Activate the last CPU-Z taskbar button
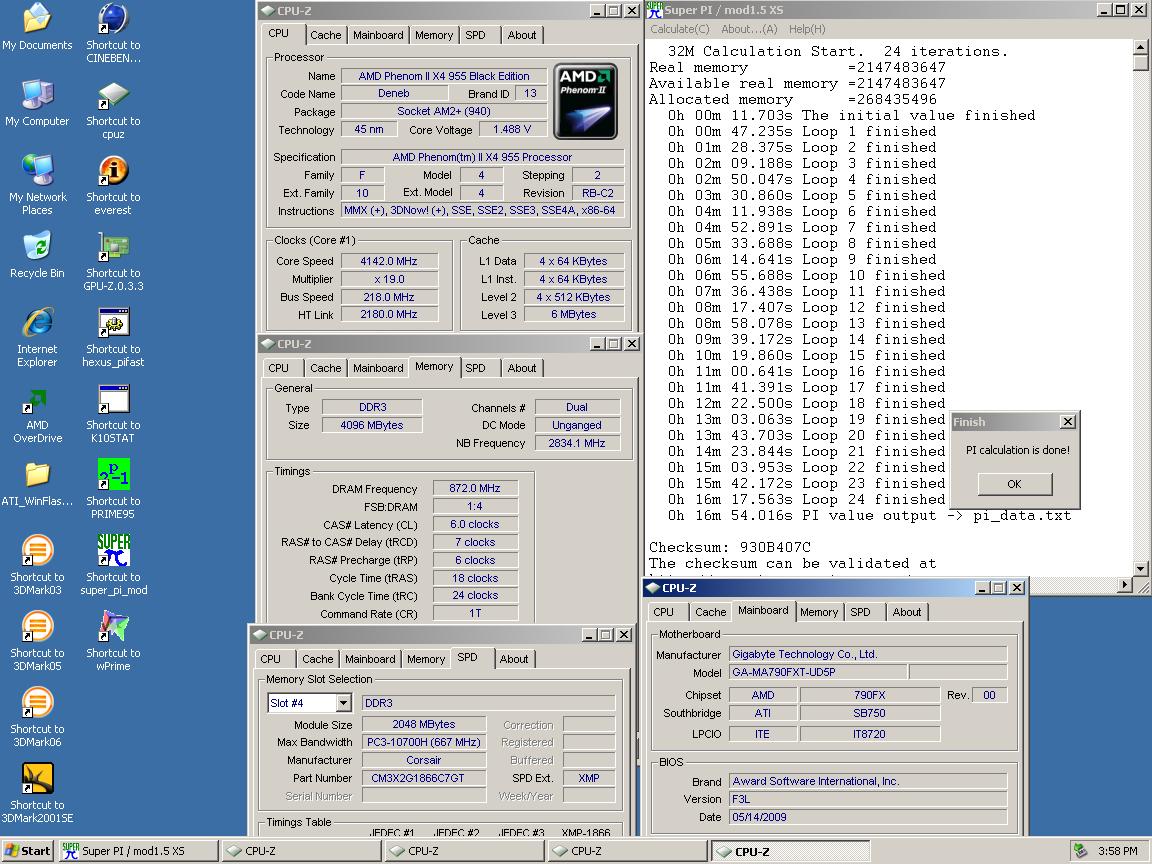 pyautogui.click(x=791, y=851)
